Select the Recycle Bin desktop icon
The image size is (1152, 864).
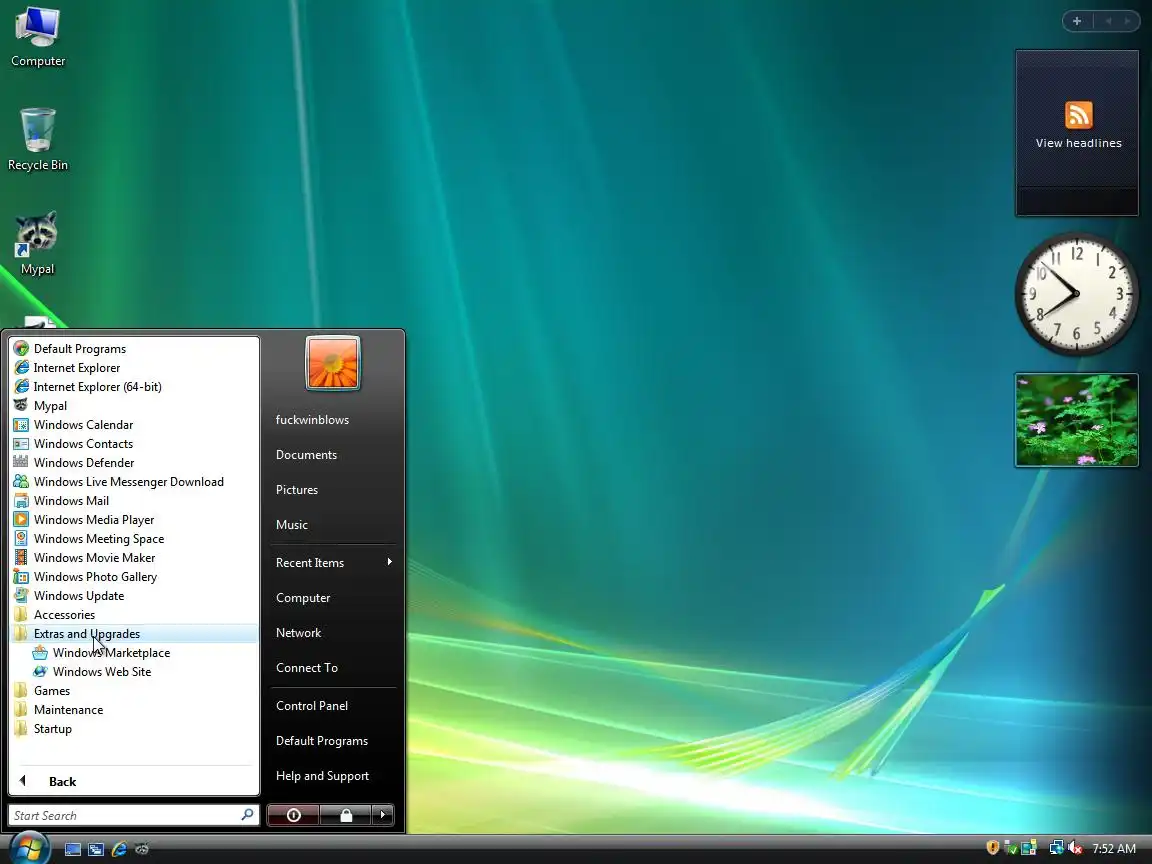pos(38,140)
